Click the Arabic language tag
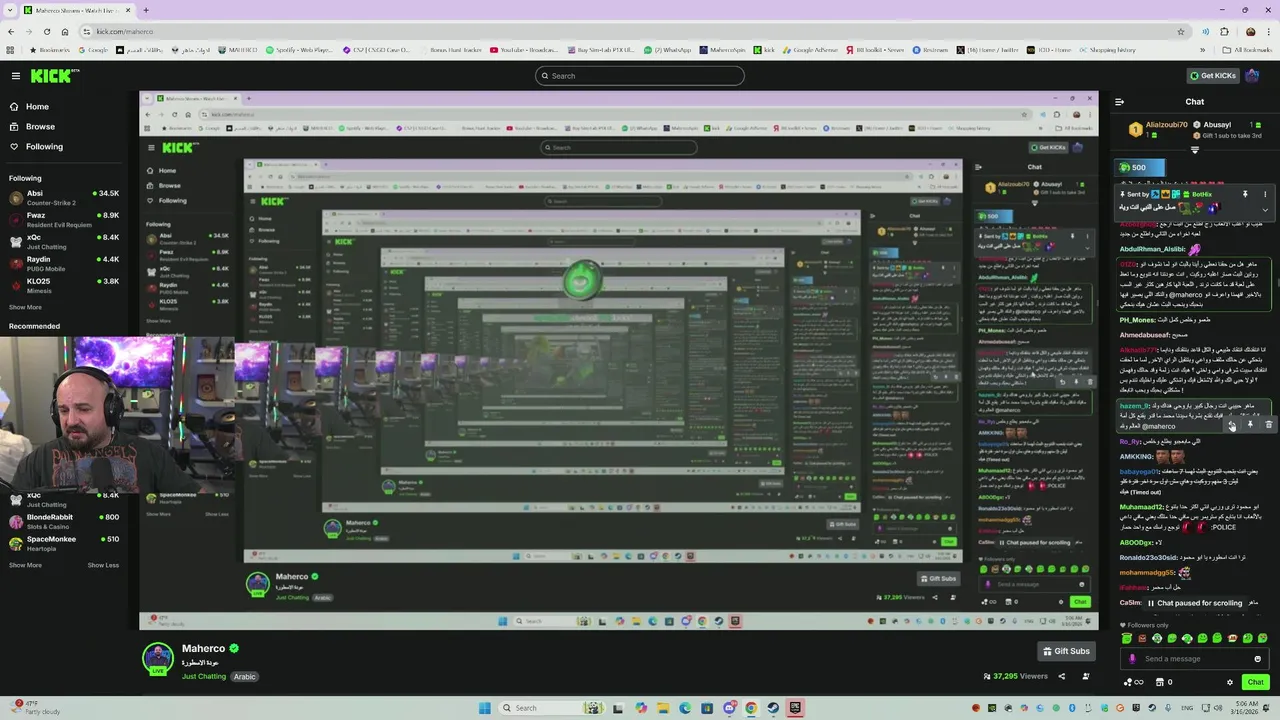Screen dimensions: 1280x720 [x=245, y=677]
